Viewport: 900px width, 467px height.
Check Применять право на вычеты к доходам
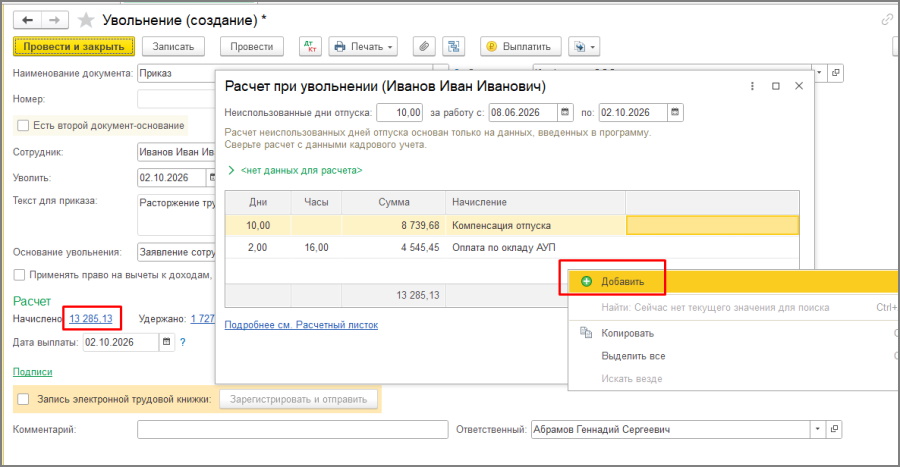coord(20,275)
